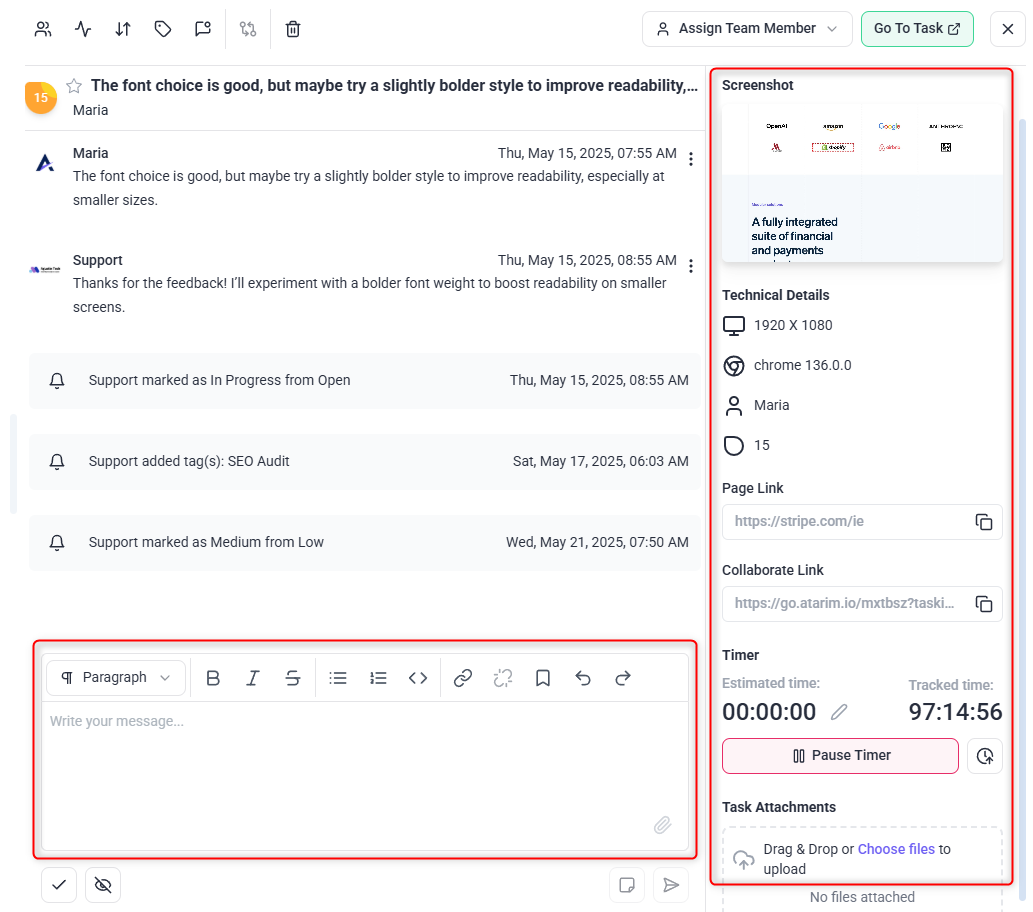Click the Choose files upload link
Screen dimensions: 1033x912
tap(896, 849)
